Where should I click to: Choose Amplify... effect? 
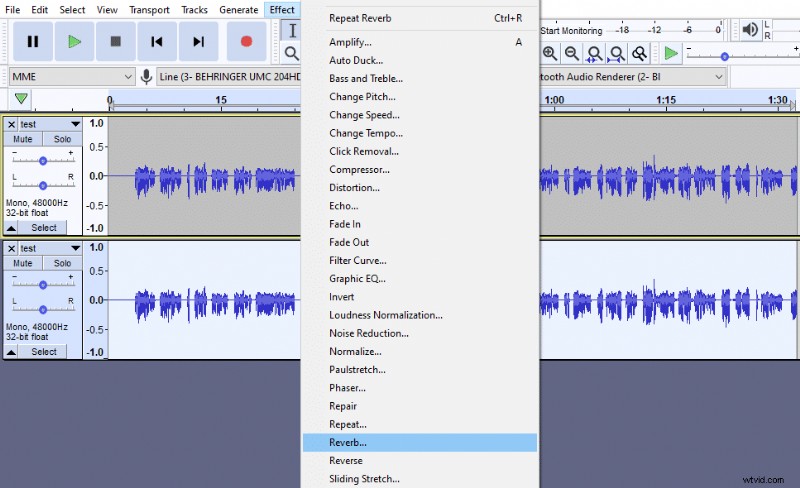[x=420, y=42]
